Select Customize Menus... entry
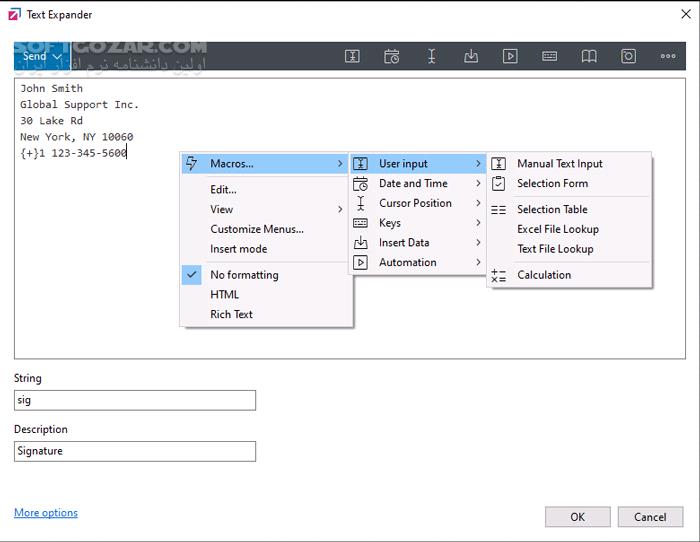This screenshot has height=542, width=700. point(266,229)
